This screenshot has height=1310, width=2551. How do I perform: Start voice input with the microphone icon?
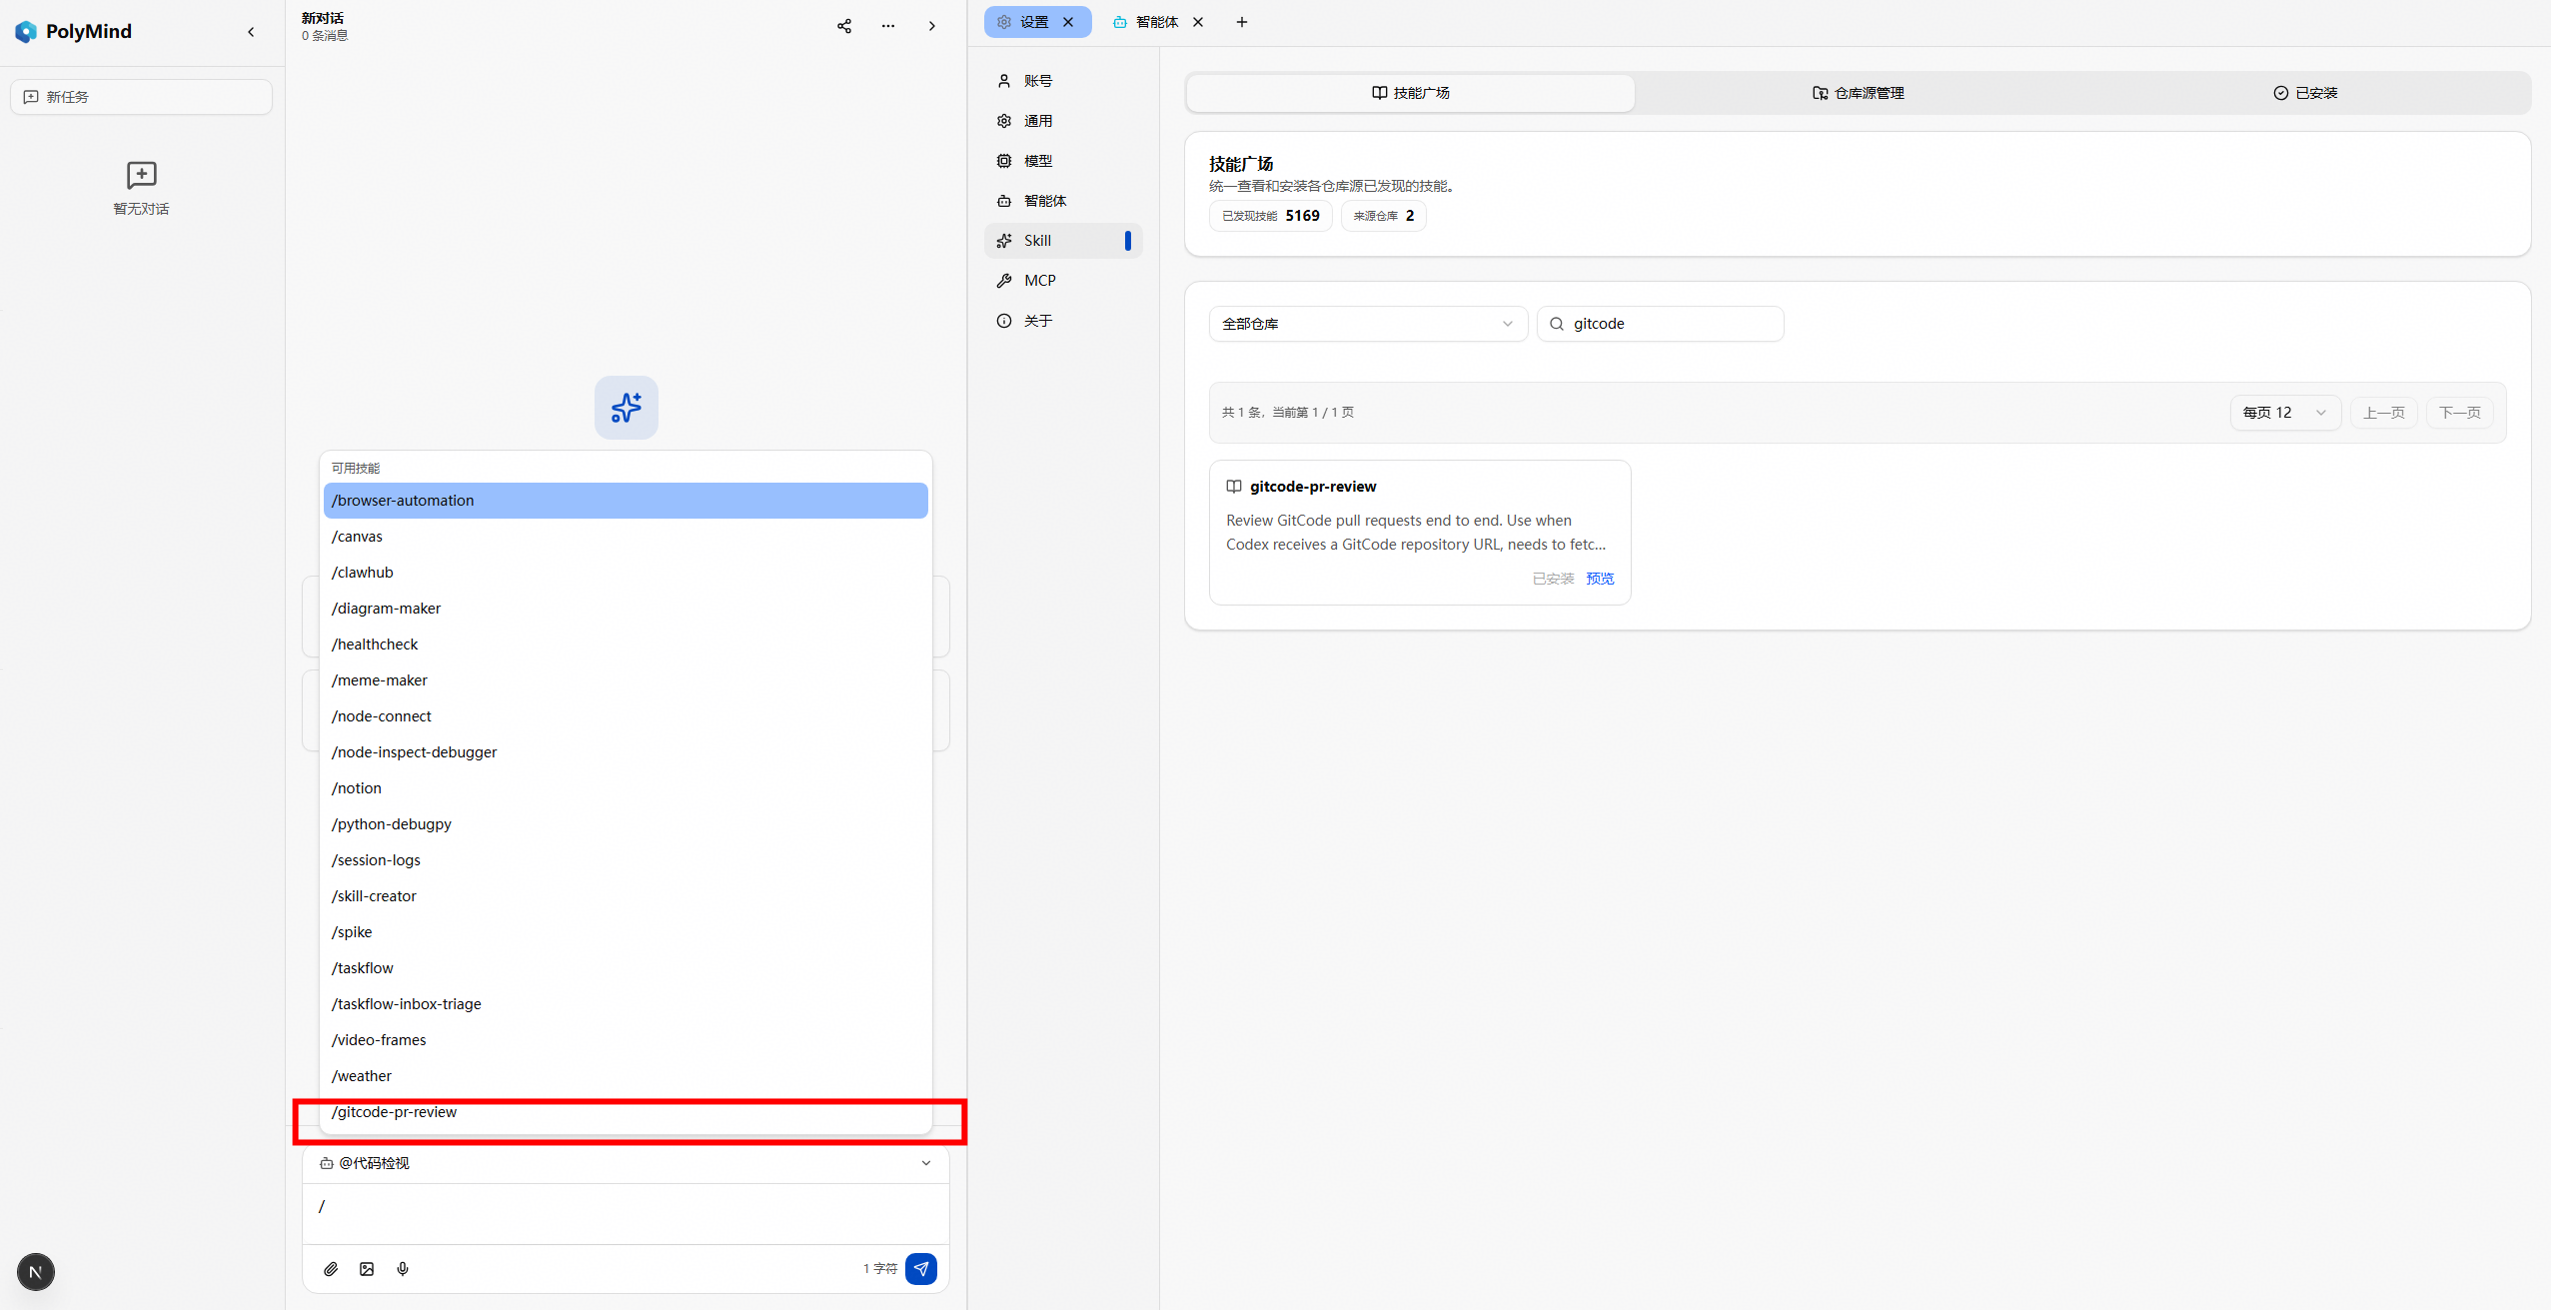[403, 1268]
